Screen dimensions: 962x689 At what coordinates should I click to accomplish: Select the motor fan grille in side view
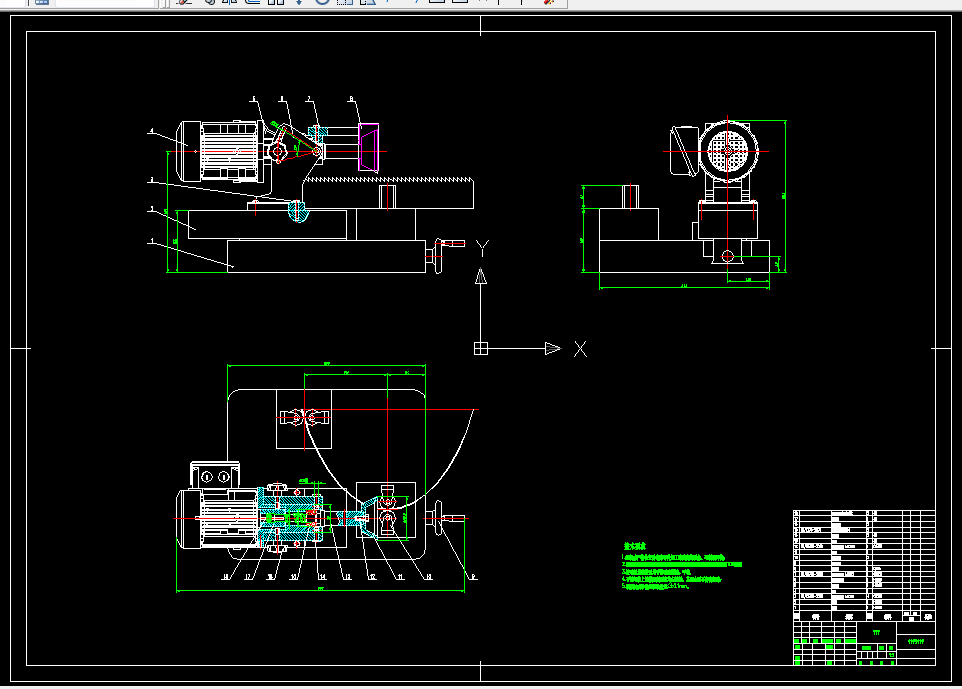pos(728,151)
